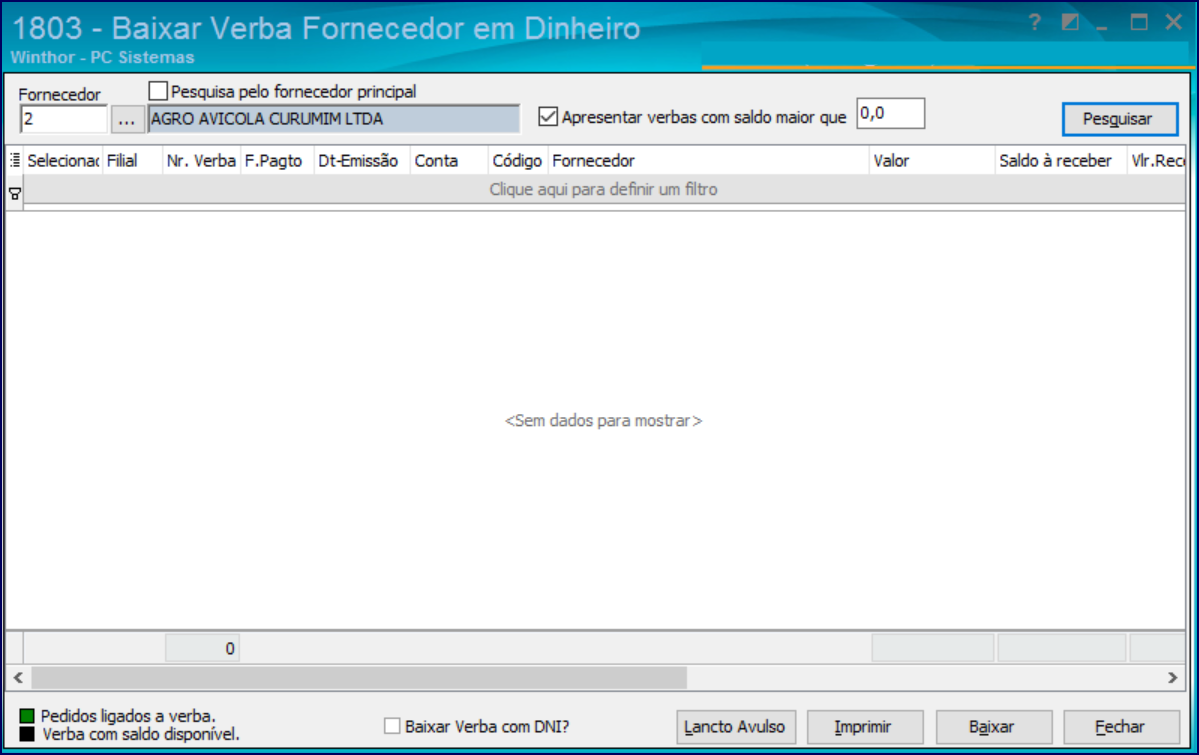The height and width of the screenshot is (755, 1199).
Task: Click the filter funnel icon in grid
Action: click(15, 194)
